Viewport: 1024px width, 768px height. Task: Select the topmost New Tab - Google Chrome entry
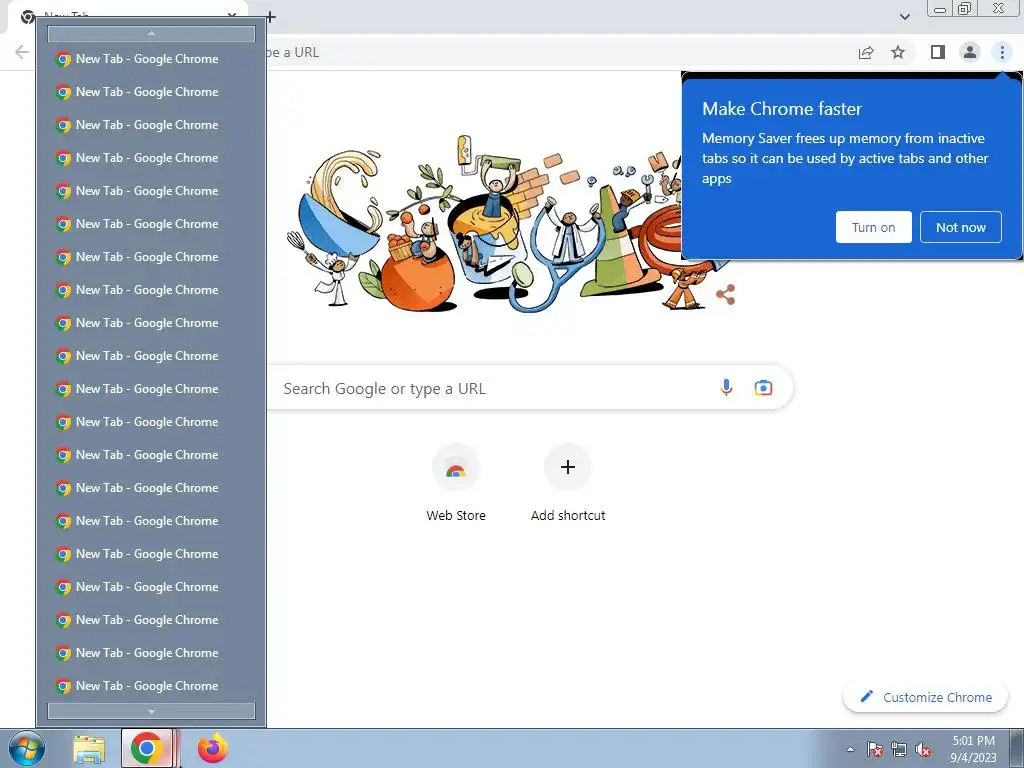click(x=151, y=59)
